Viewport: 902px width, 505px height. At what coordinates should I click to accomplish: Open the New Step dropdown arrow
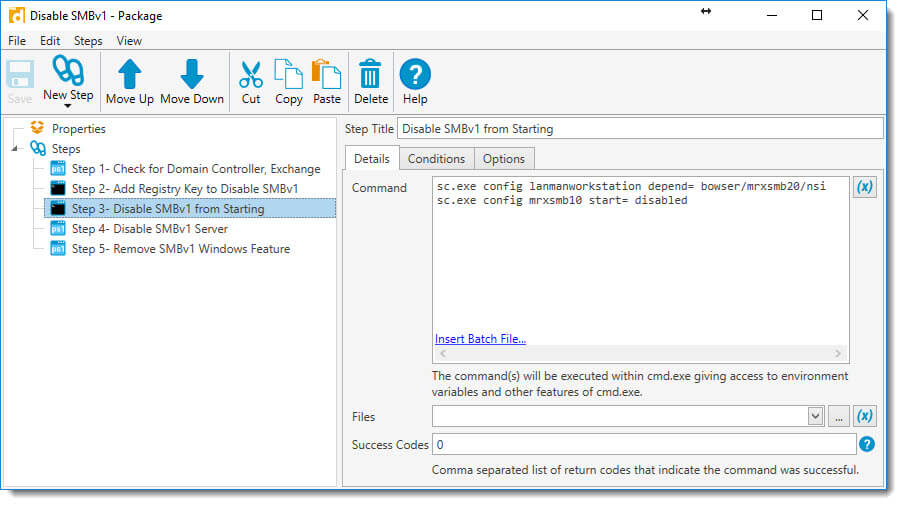[67, 106]
